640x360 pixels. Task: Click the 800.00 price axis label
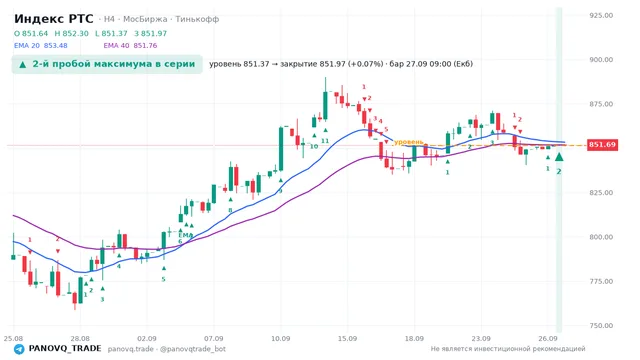(x=601, y=237)
